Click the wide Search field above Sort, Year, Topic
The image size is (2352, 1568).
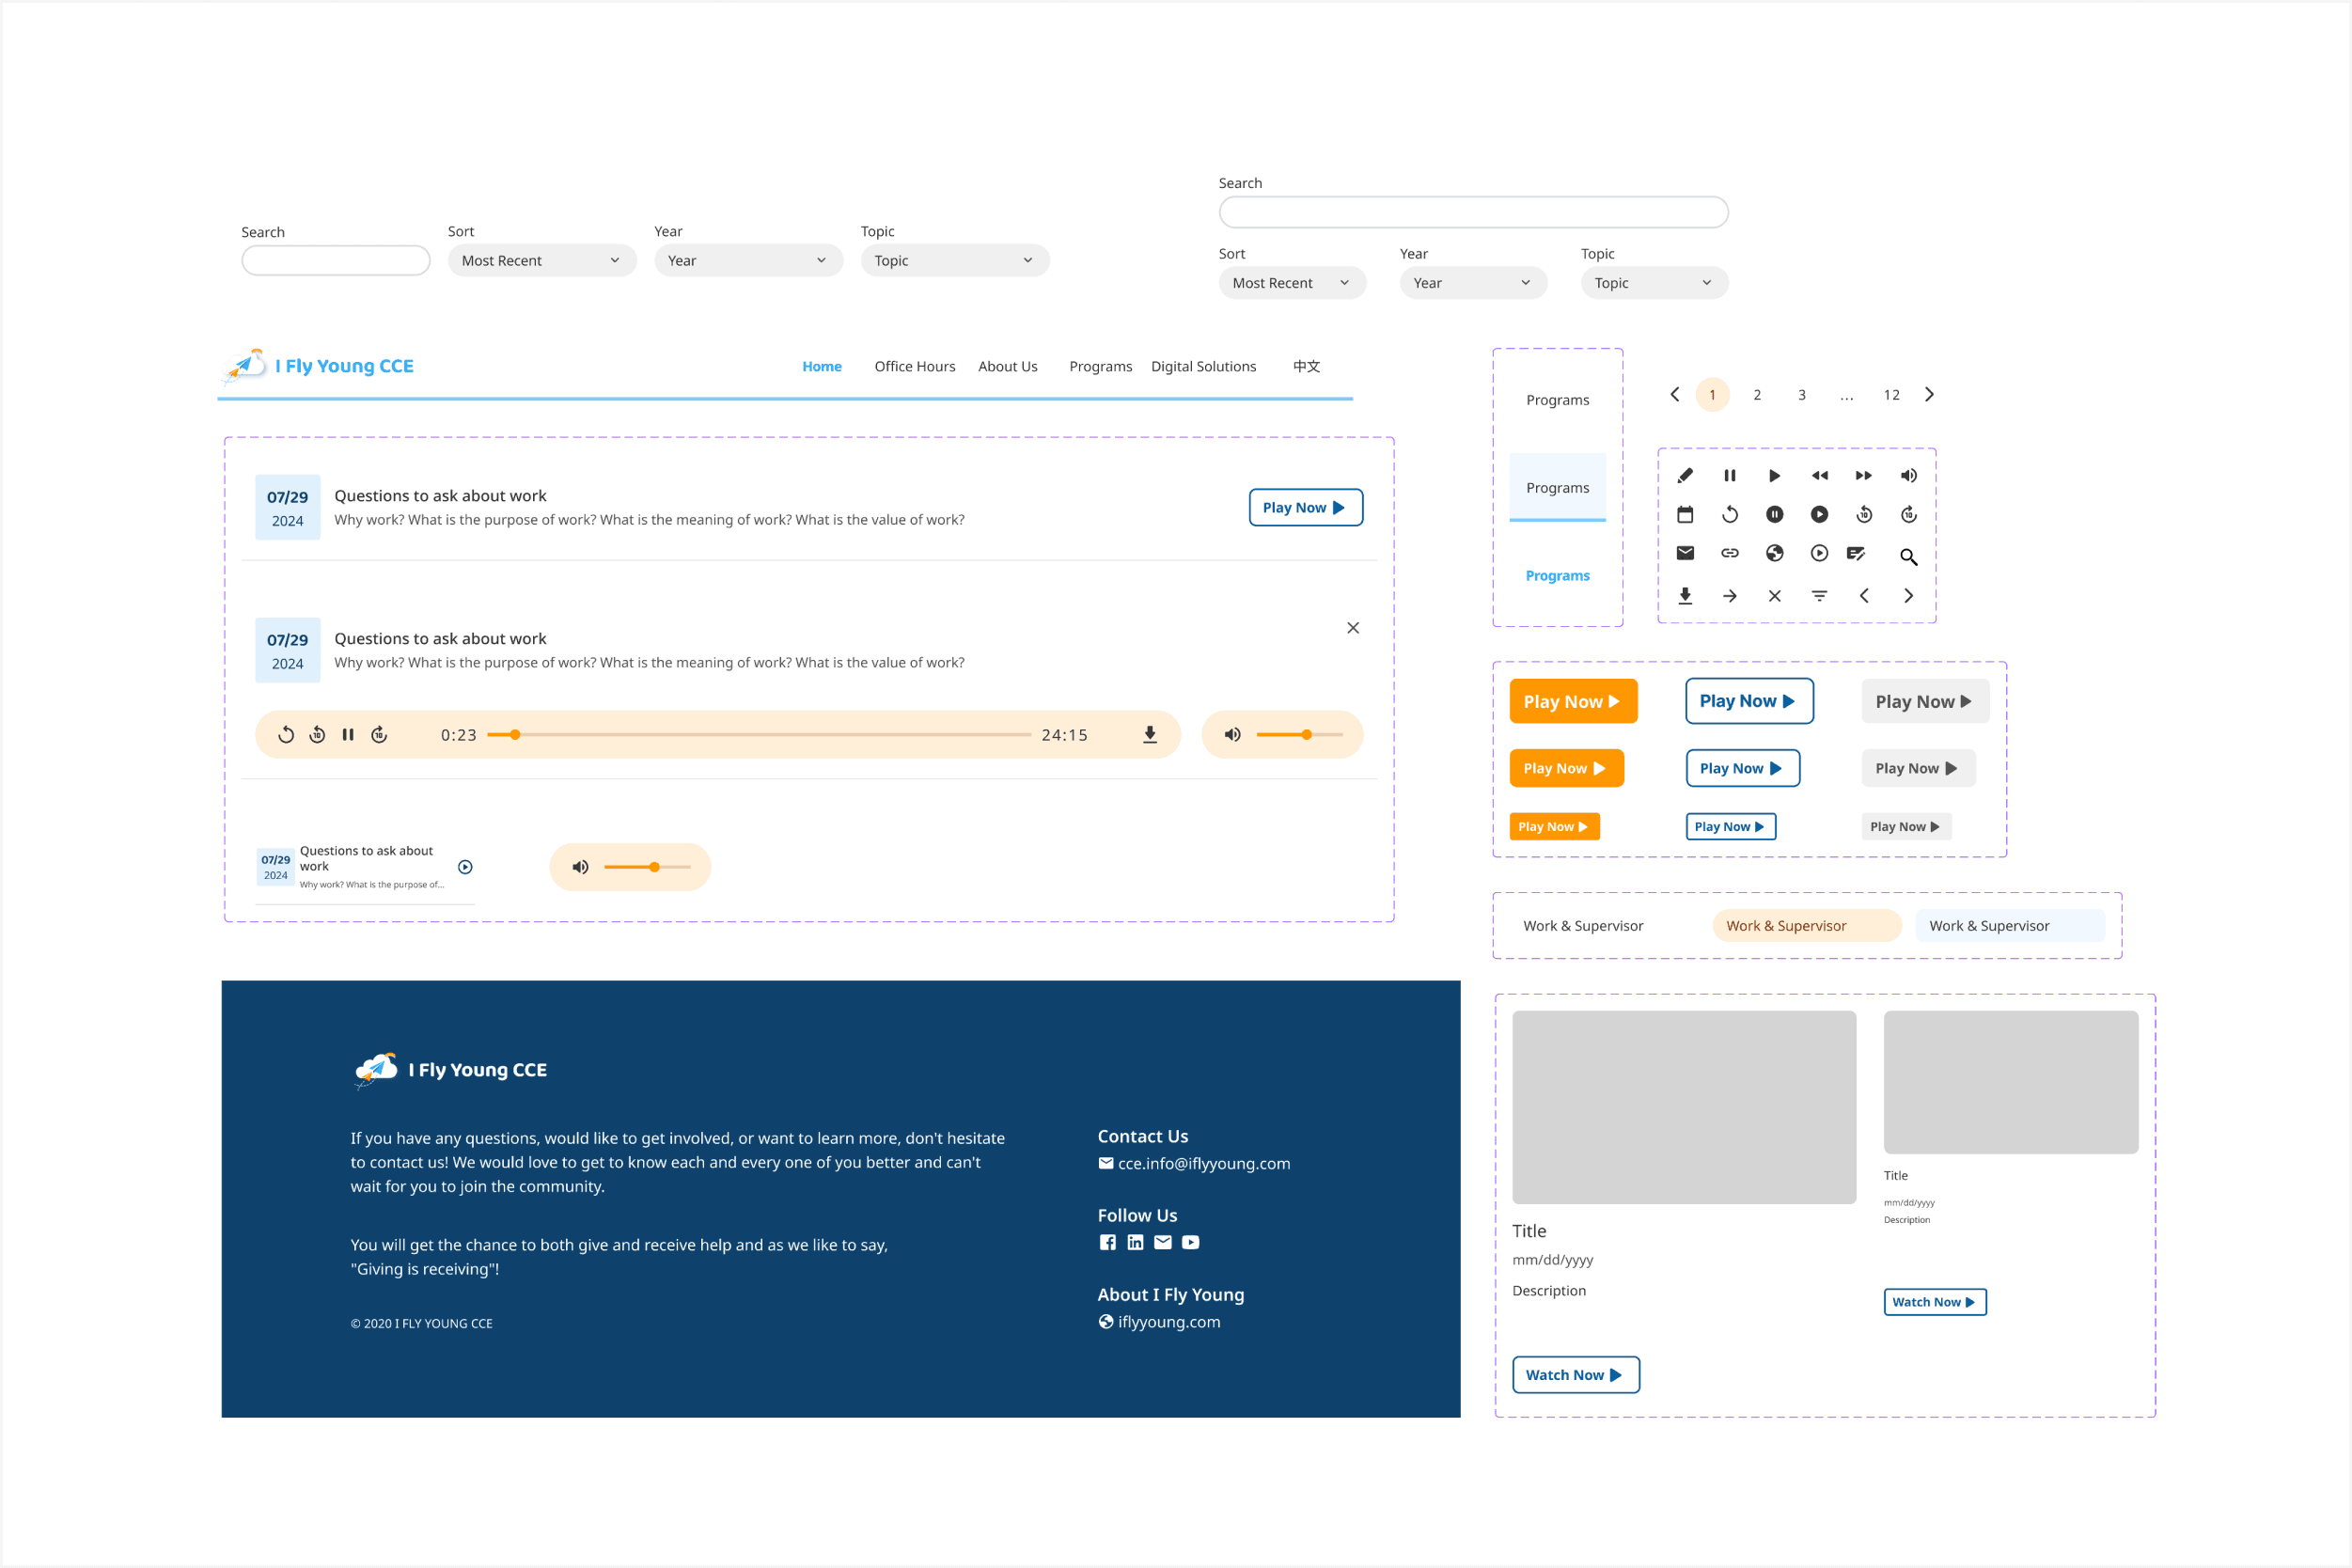(x=1473, y=212)
